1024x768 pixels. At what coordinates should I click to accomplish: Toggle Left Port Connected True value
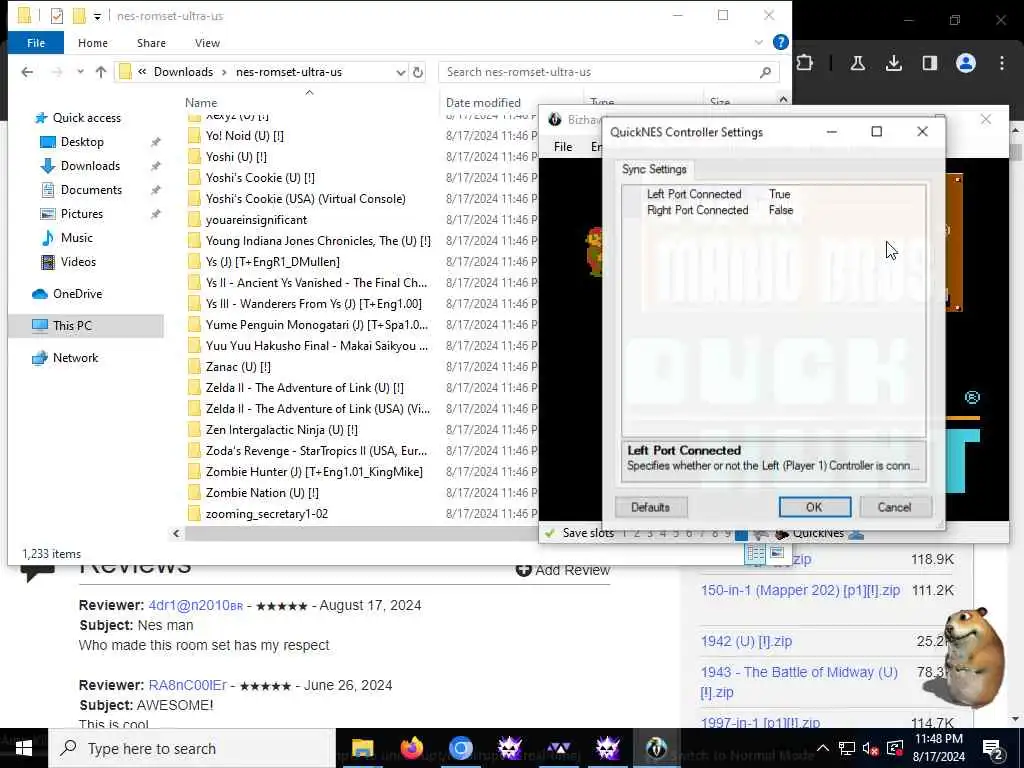pos(780,194)
